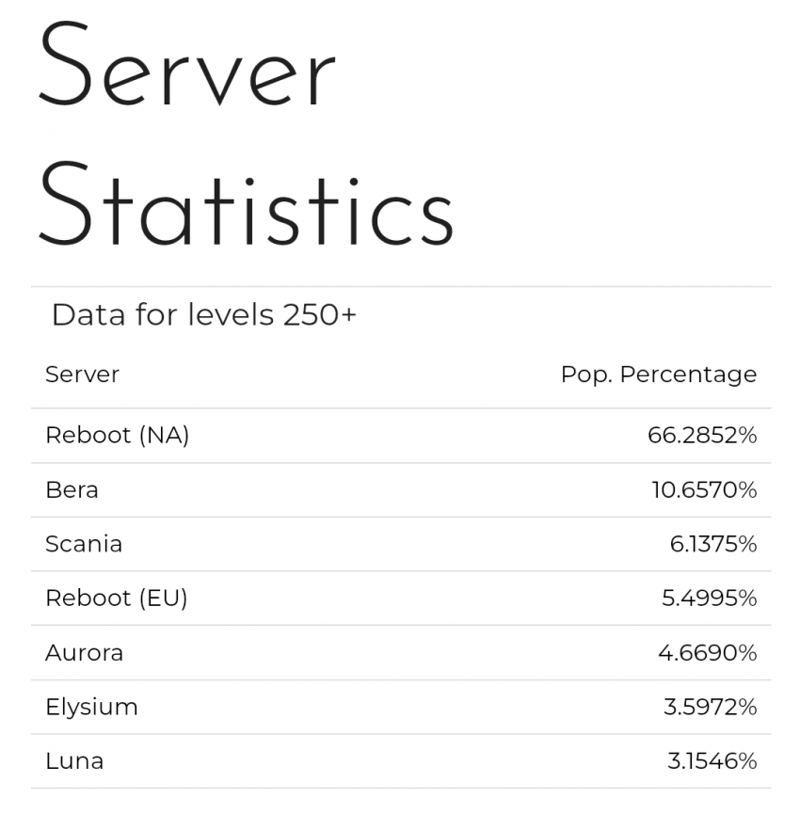Select the Reboot (NA) server row
Image resolution: width=800 pixels, height=814 pixels.
(x=401, y=436)
